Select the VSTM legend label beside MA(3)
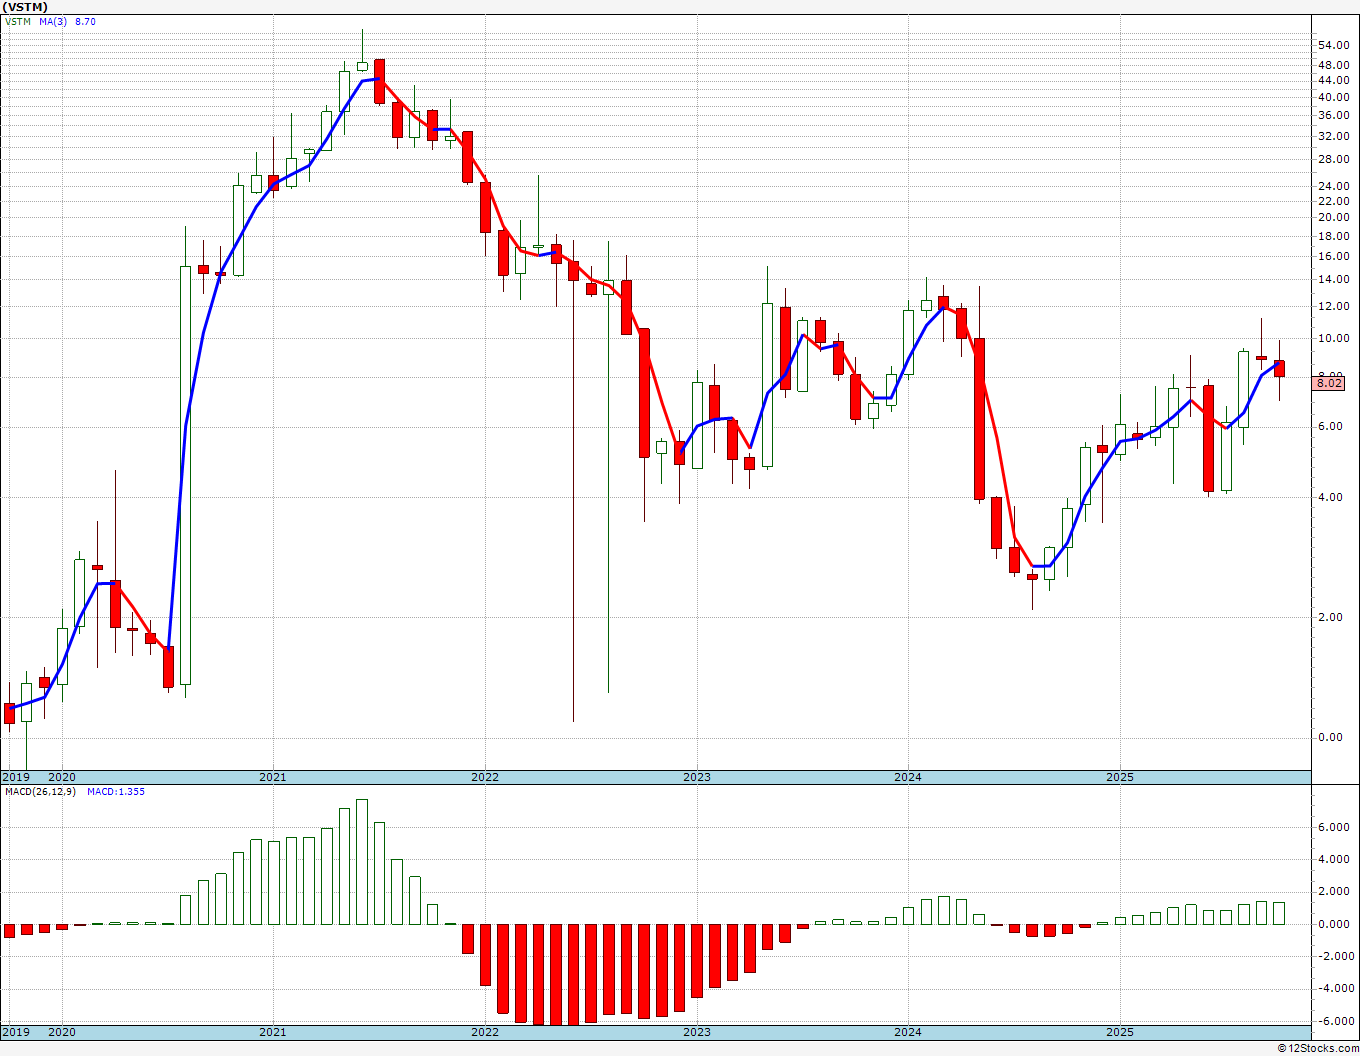Viewport: 1360px width, 1056px height. (17, 21)
